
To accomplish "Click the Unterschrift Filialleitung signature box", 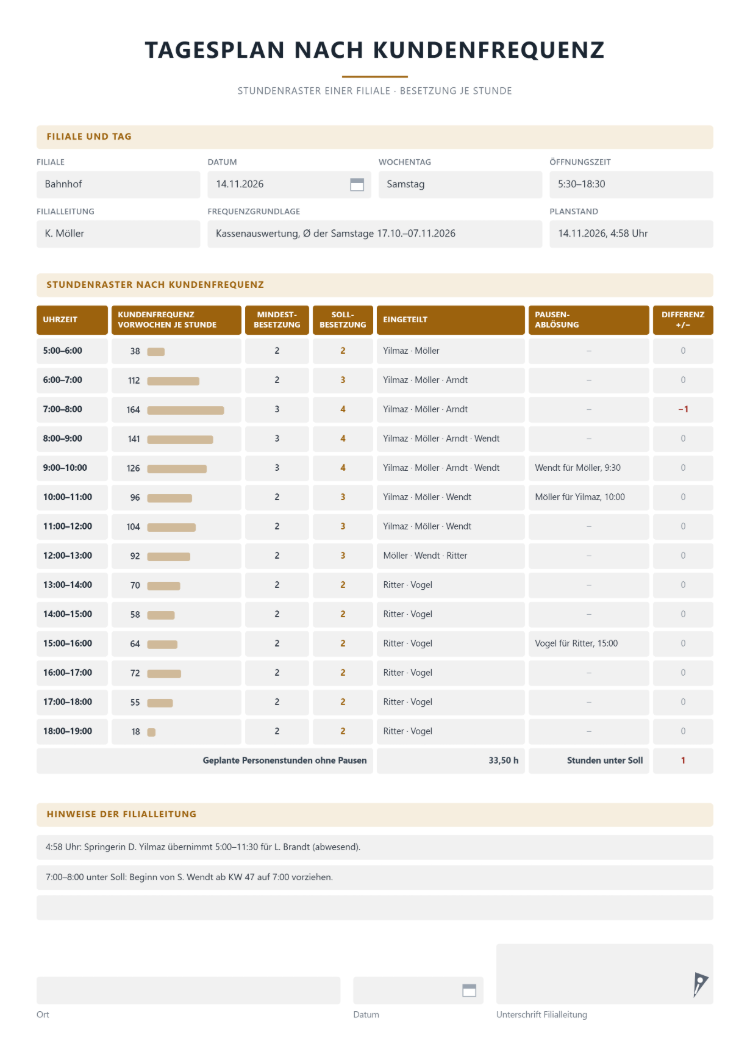I will 605,974.
